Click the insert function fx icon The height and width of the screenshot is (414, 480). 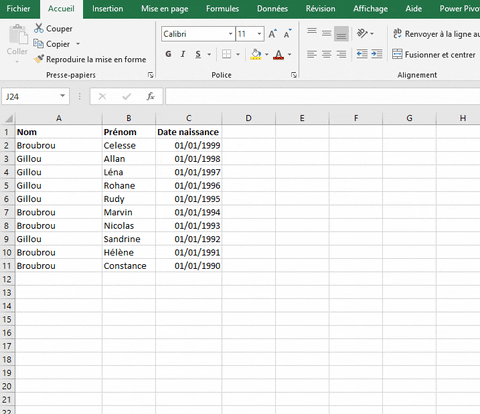[150, 96]
